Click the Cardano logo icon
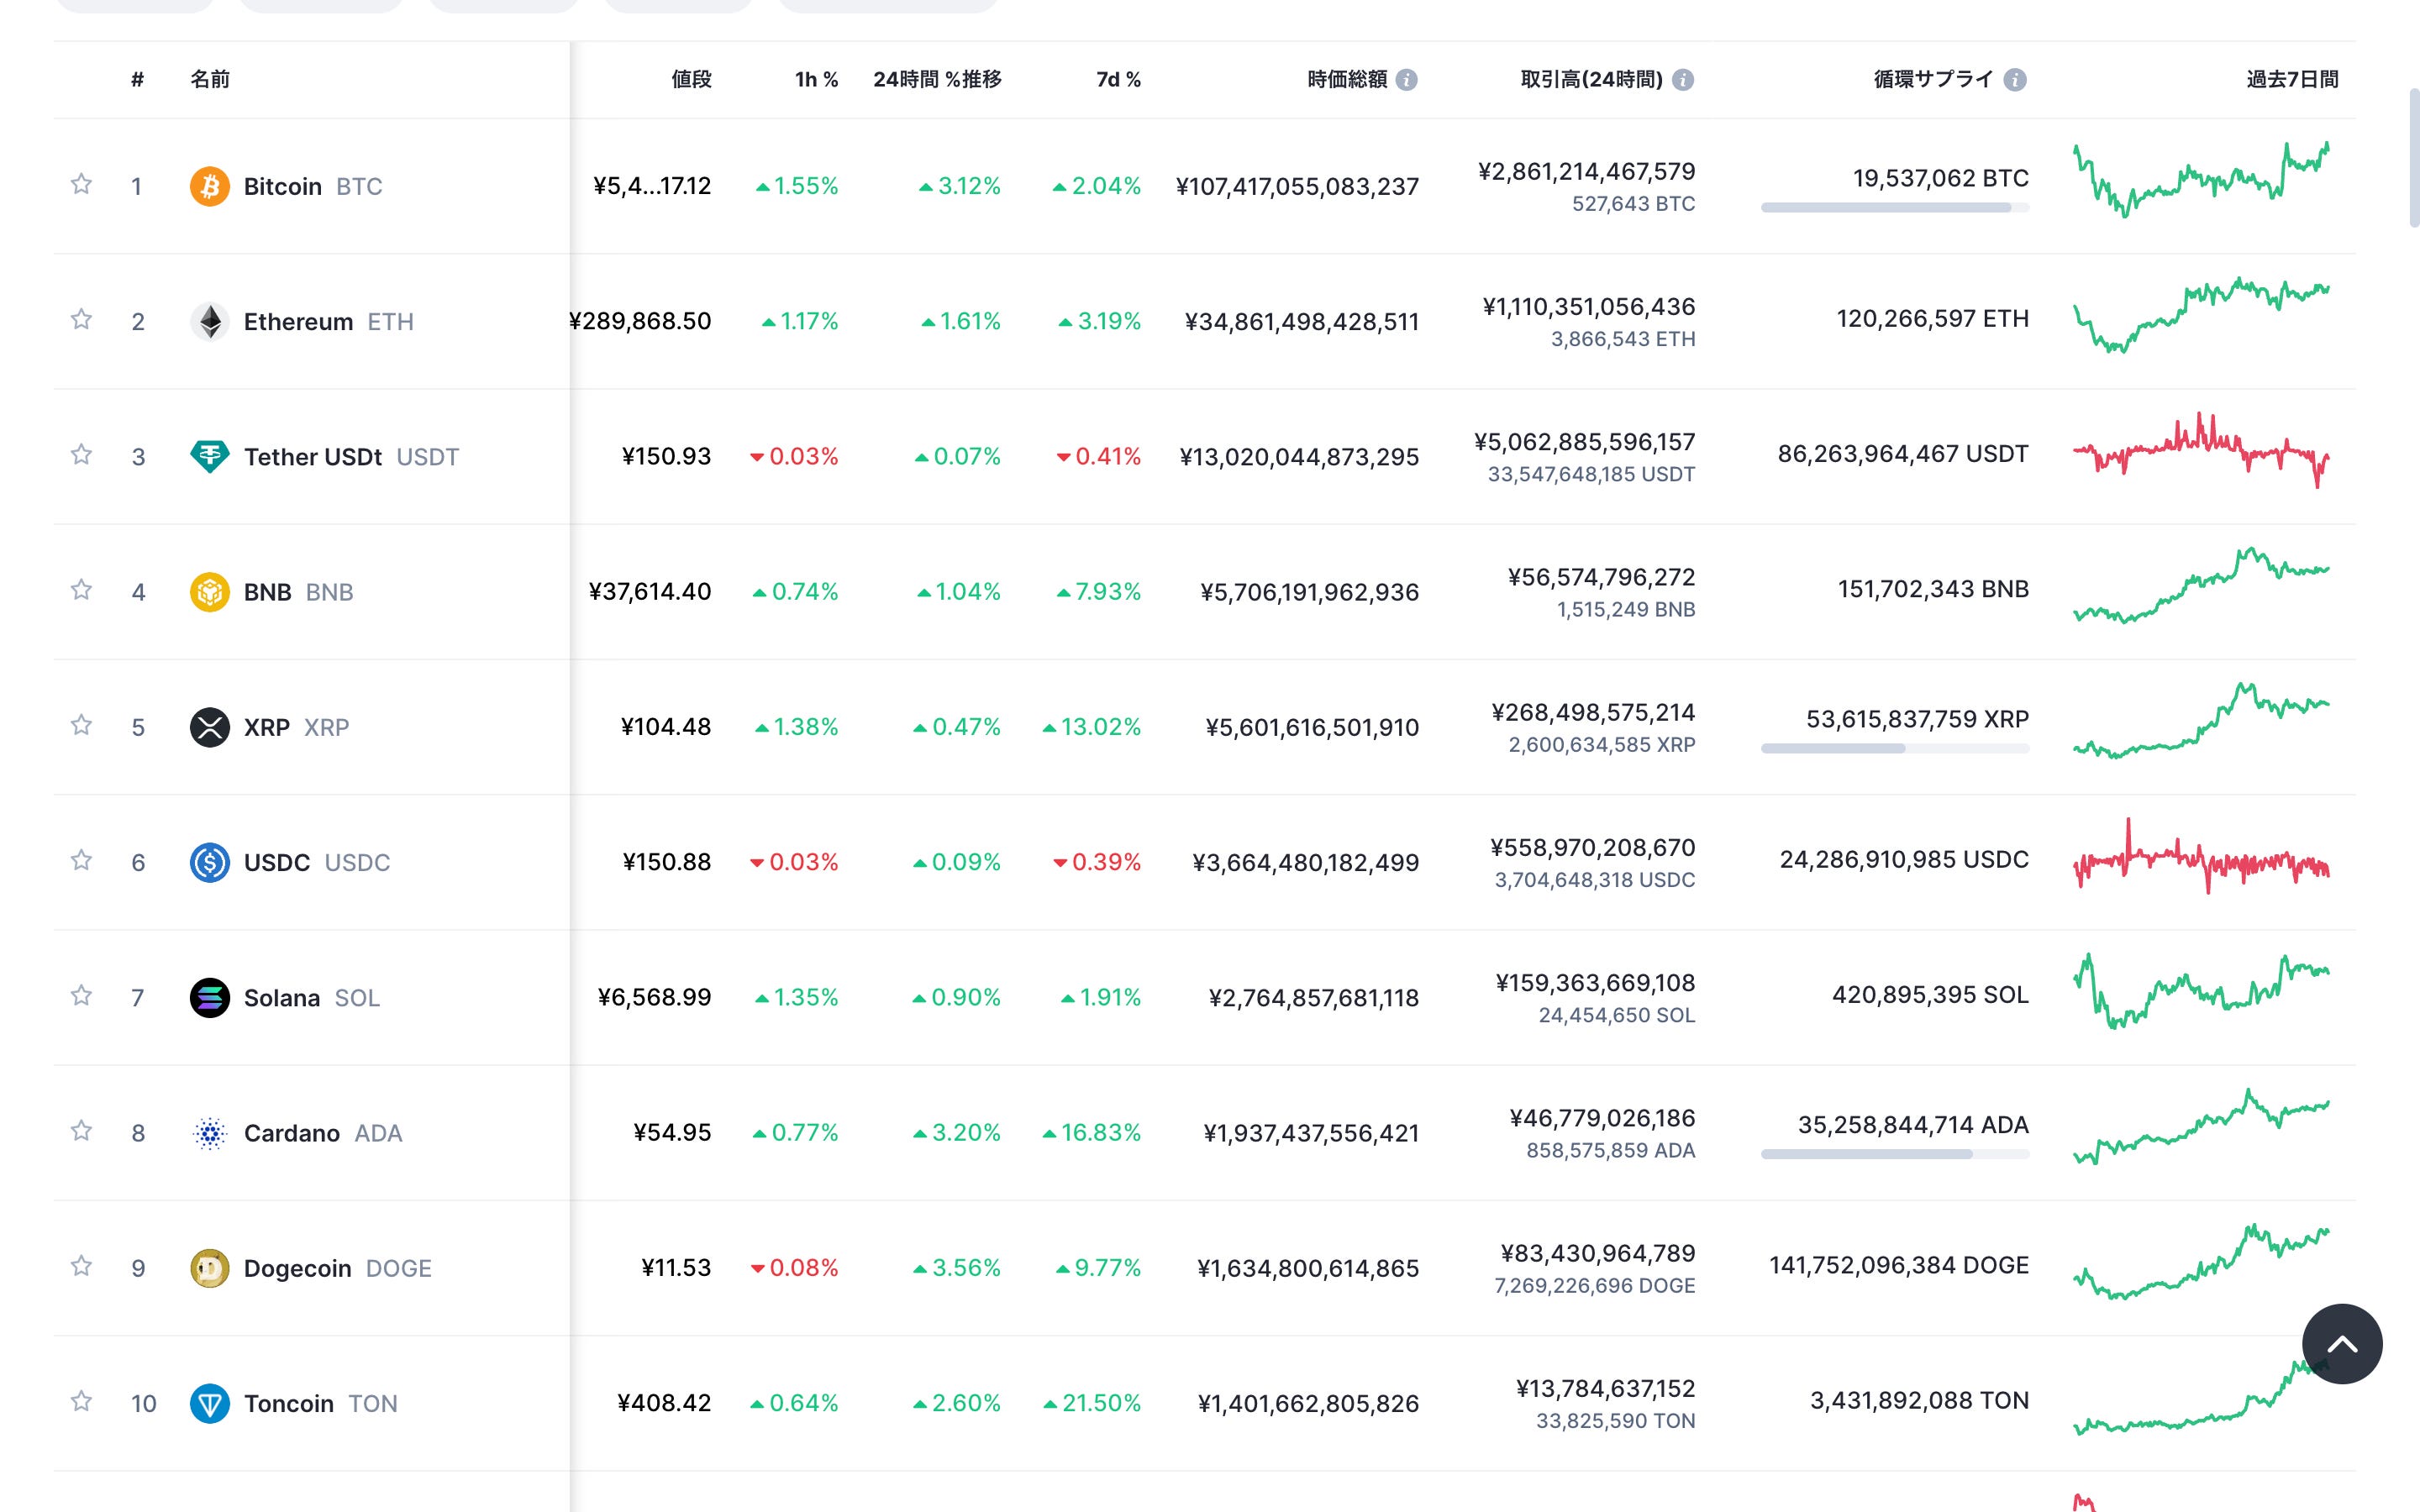Image resolution: width=2420 pixels, height=1512 pixels. pyautogui.click(x=209, y=1133)
